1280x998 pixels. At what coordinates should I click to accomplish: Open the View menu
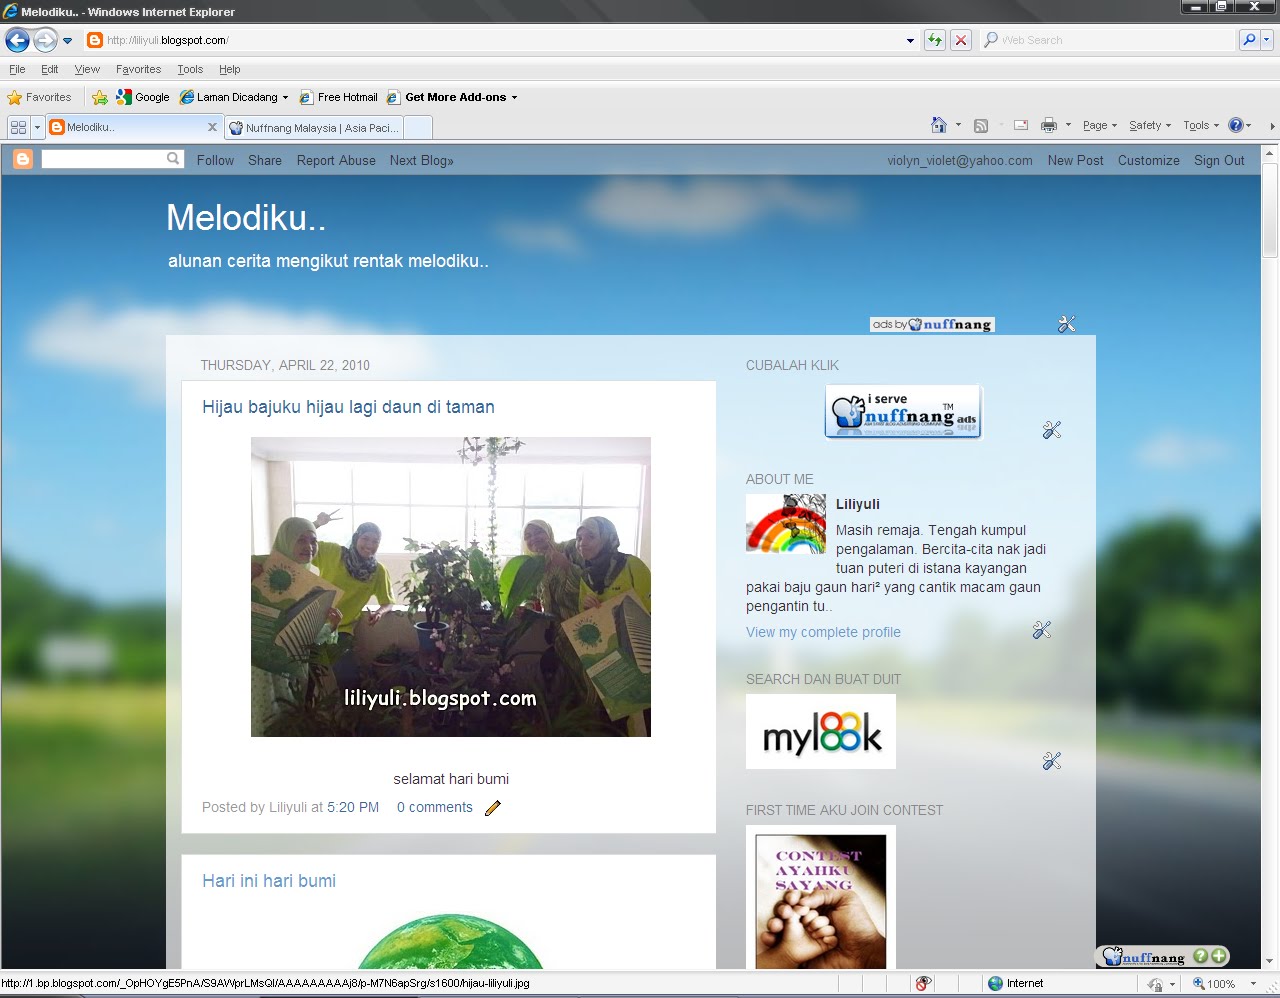point(87,69)
